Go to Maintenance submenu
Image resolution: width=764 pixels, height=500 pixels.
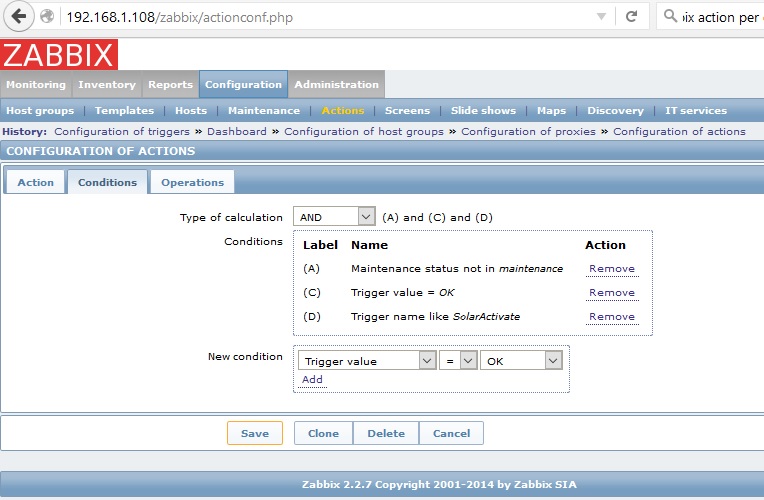pos(264,111)
